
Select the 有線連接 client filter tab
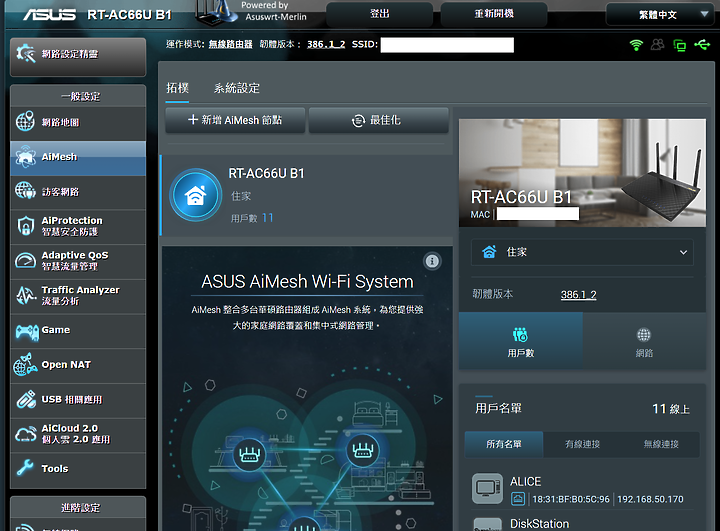pos(582,444)
